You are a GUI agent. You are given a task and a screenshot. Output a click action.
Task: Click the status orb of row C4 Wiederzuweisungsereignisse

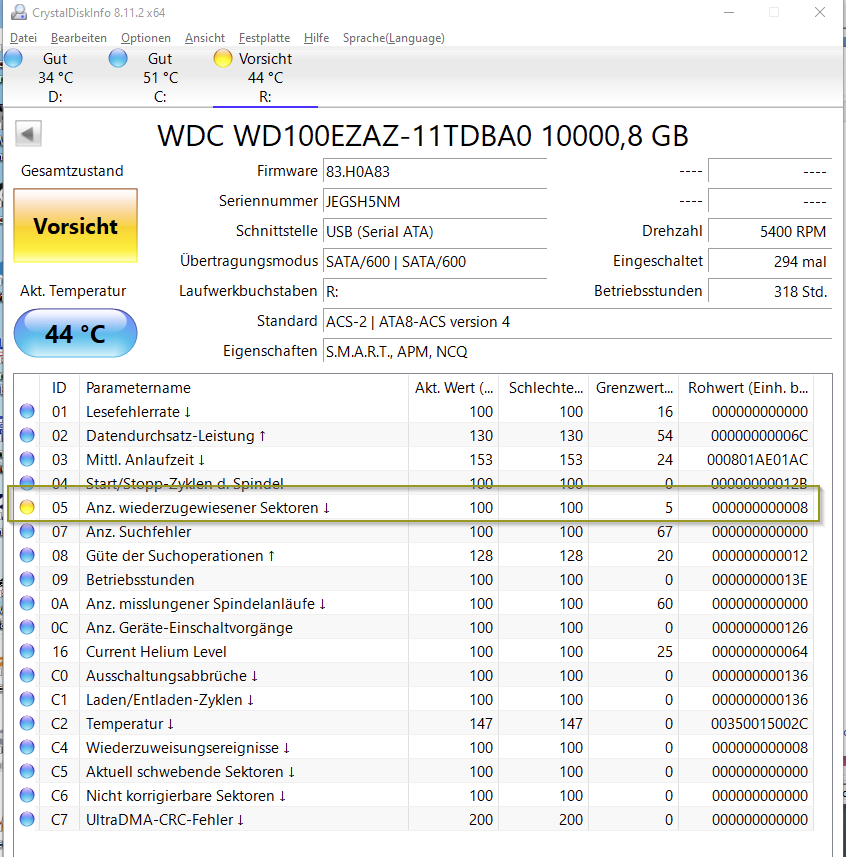(27, 748)
